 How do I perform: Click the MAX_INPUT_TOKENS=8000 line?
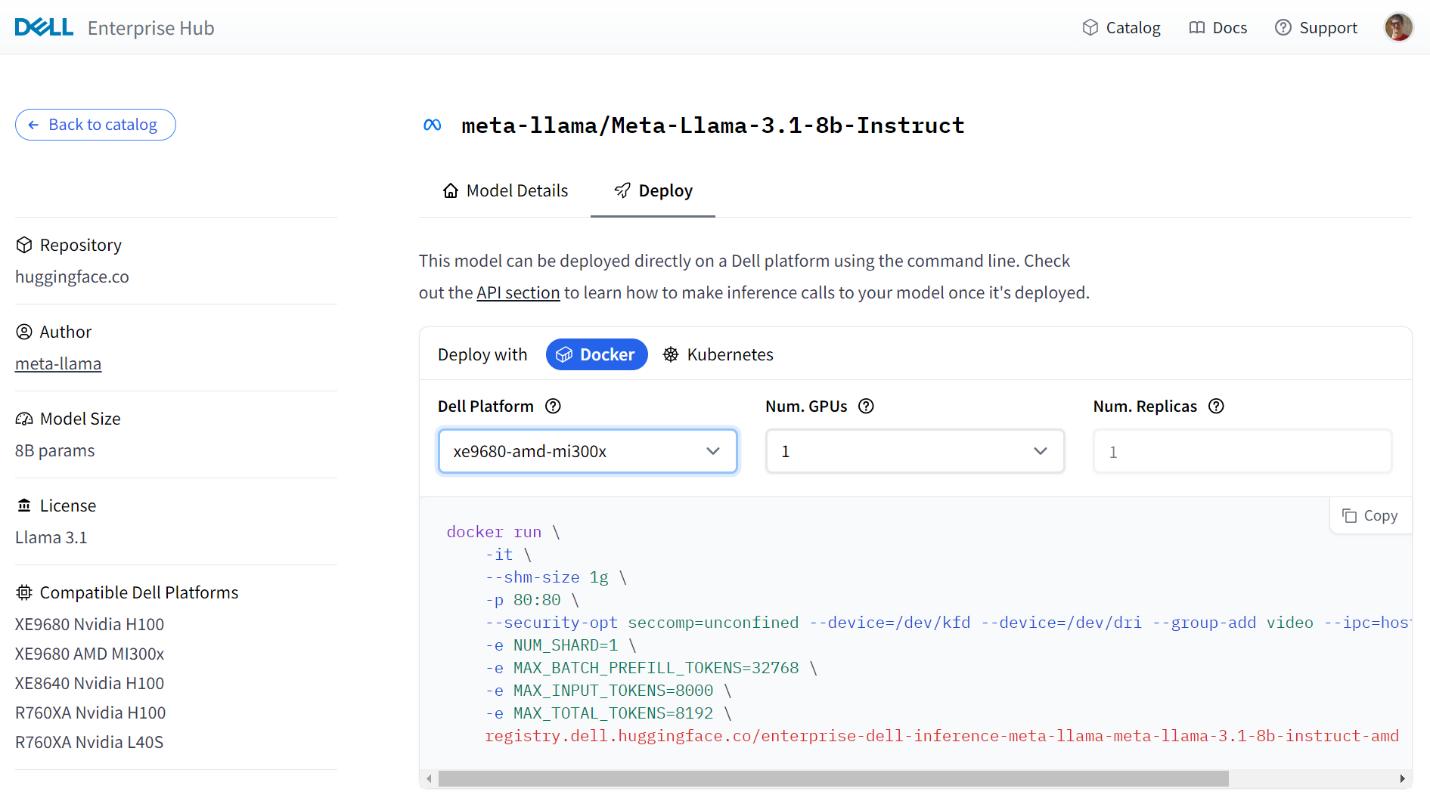(608, 691)
